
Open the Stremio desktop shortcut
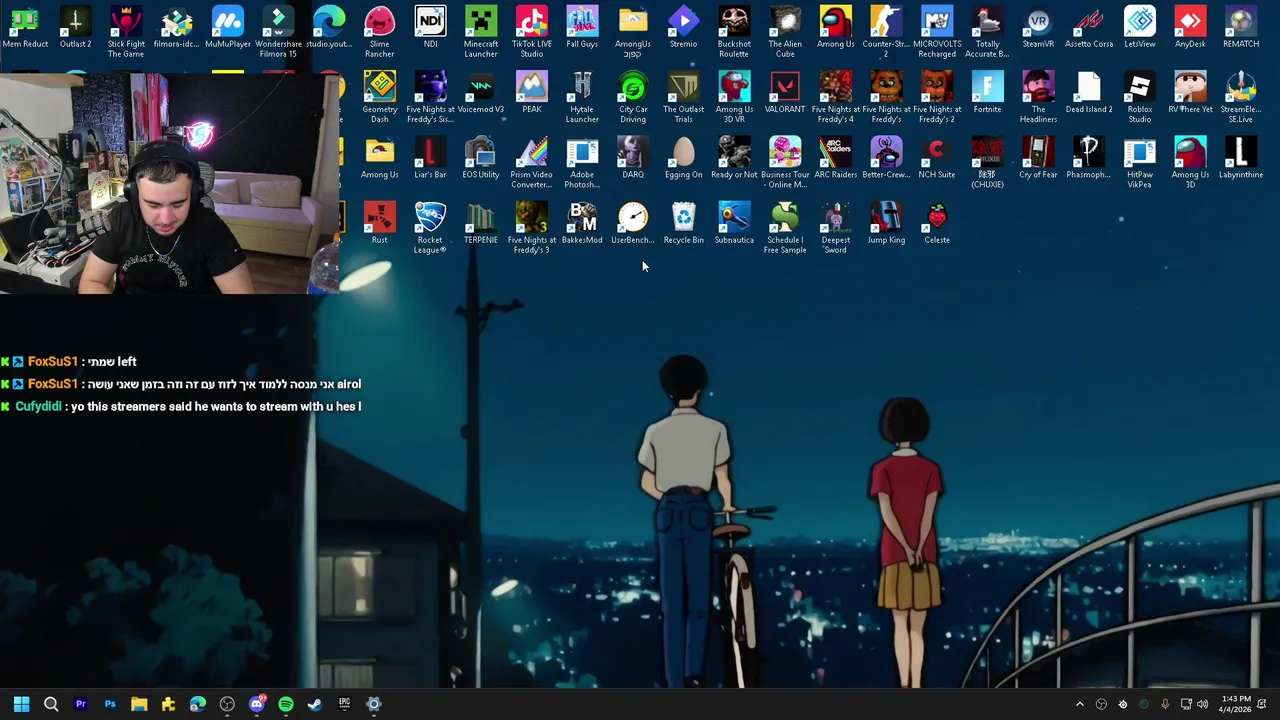(683, 28)
